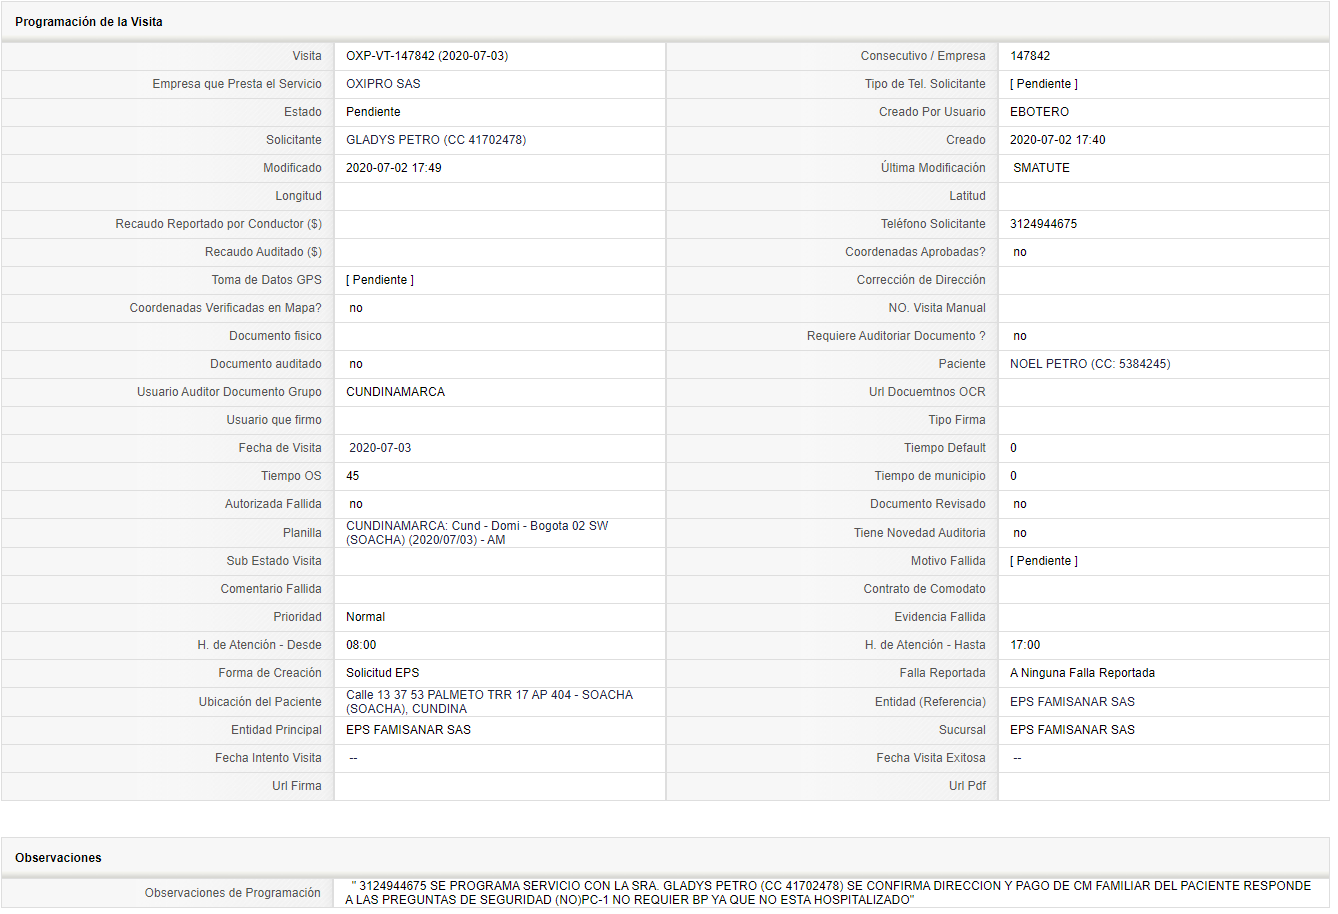Select the Estado value Pendiente

[373, 112]
